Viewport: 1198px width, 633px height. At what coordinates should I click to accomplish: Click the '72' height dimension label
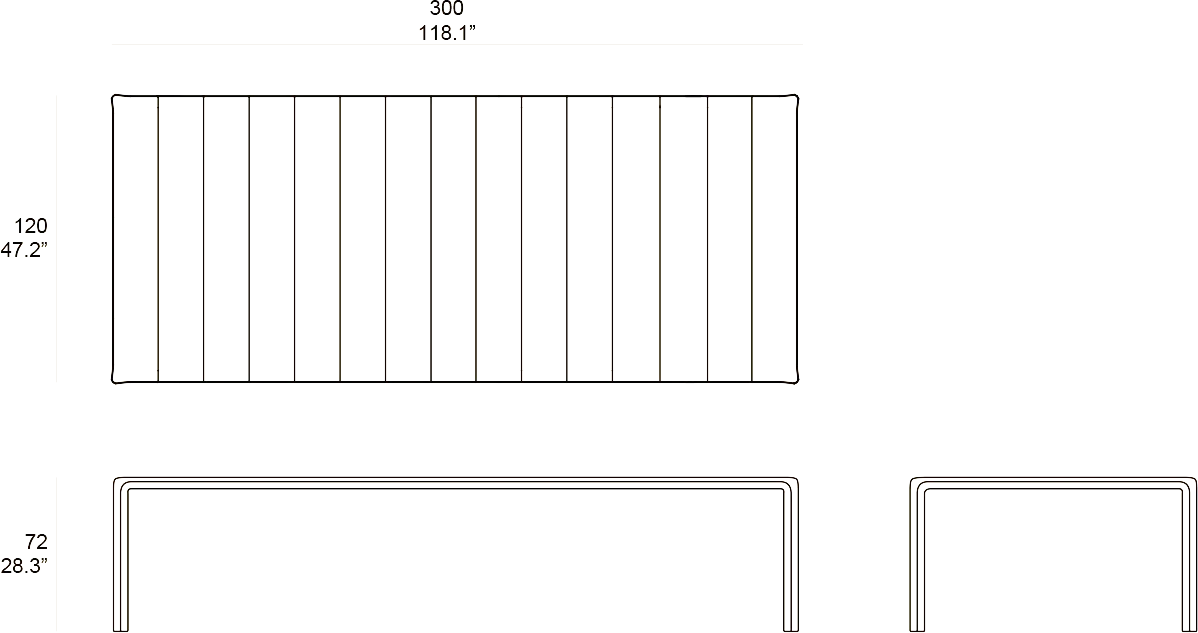(x=36, y=542)
